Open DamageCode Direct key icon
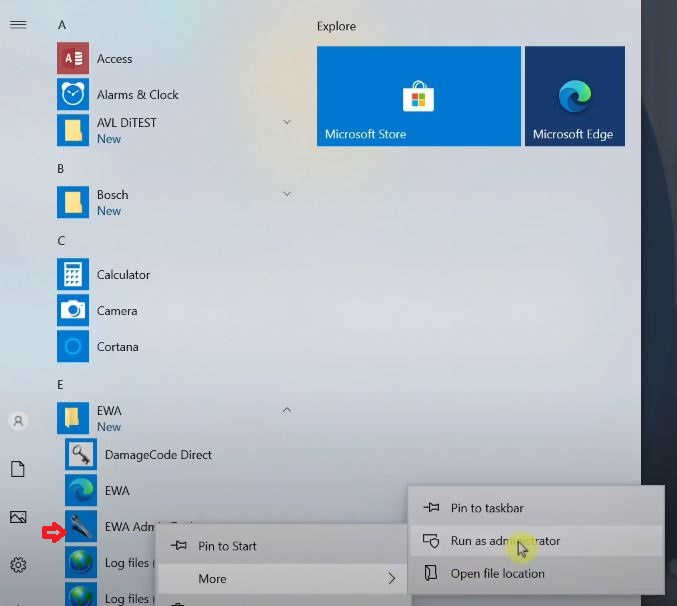 81,454
